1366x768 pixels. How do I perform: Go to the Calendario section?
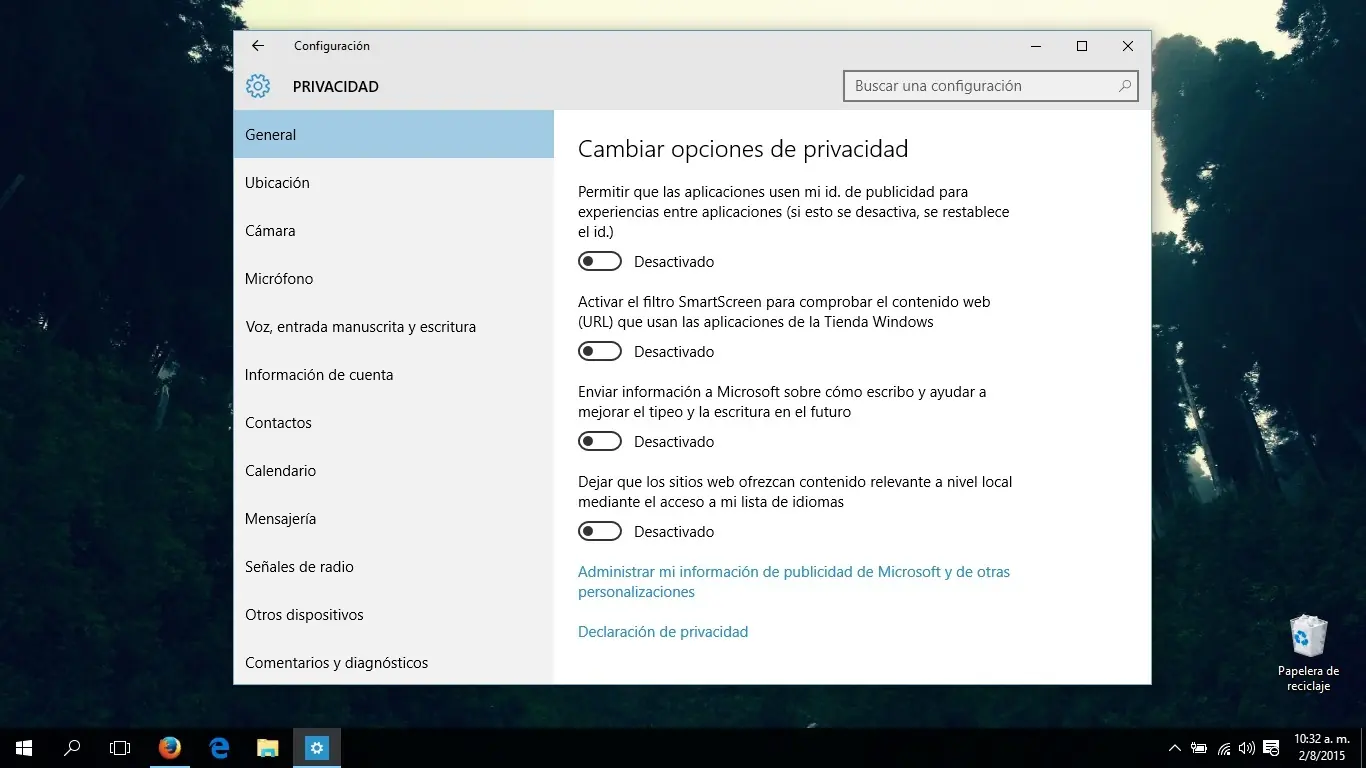[393, 470]
